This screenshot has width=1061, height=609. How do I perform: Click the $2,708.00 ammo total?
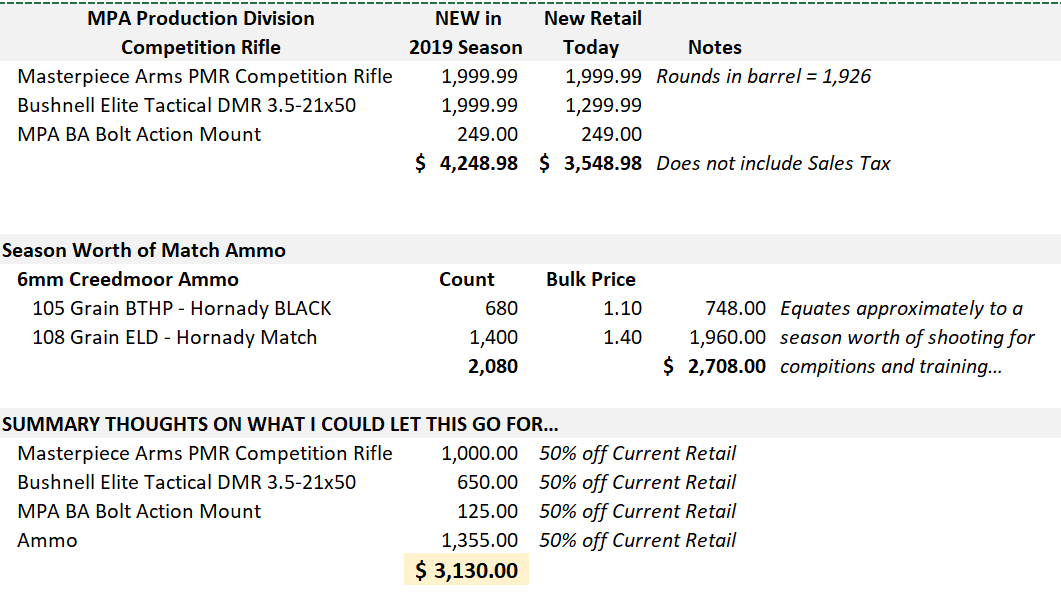click(715, 367)
